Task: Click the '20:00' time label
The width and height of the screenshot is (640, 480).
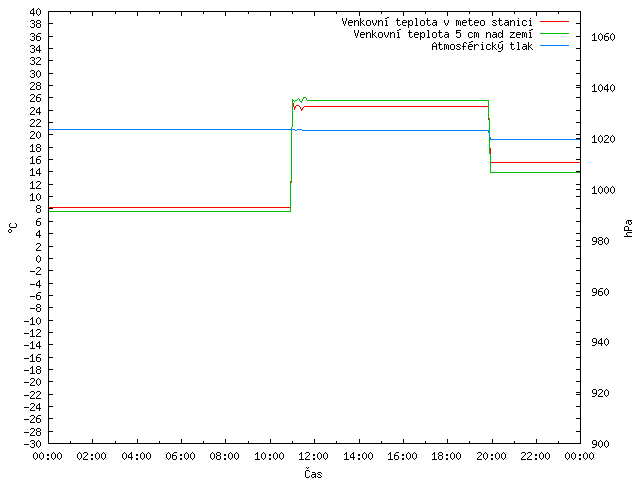Action: [x=491, y=456]
